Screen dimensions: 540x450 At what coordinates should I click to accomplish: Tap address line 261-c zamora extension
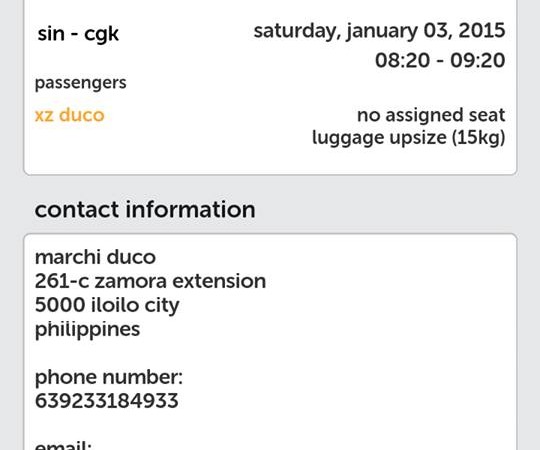[x=150, y=281]
